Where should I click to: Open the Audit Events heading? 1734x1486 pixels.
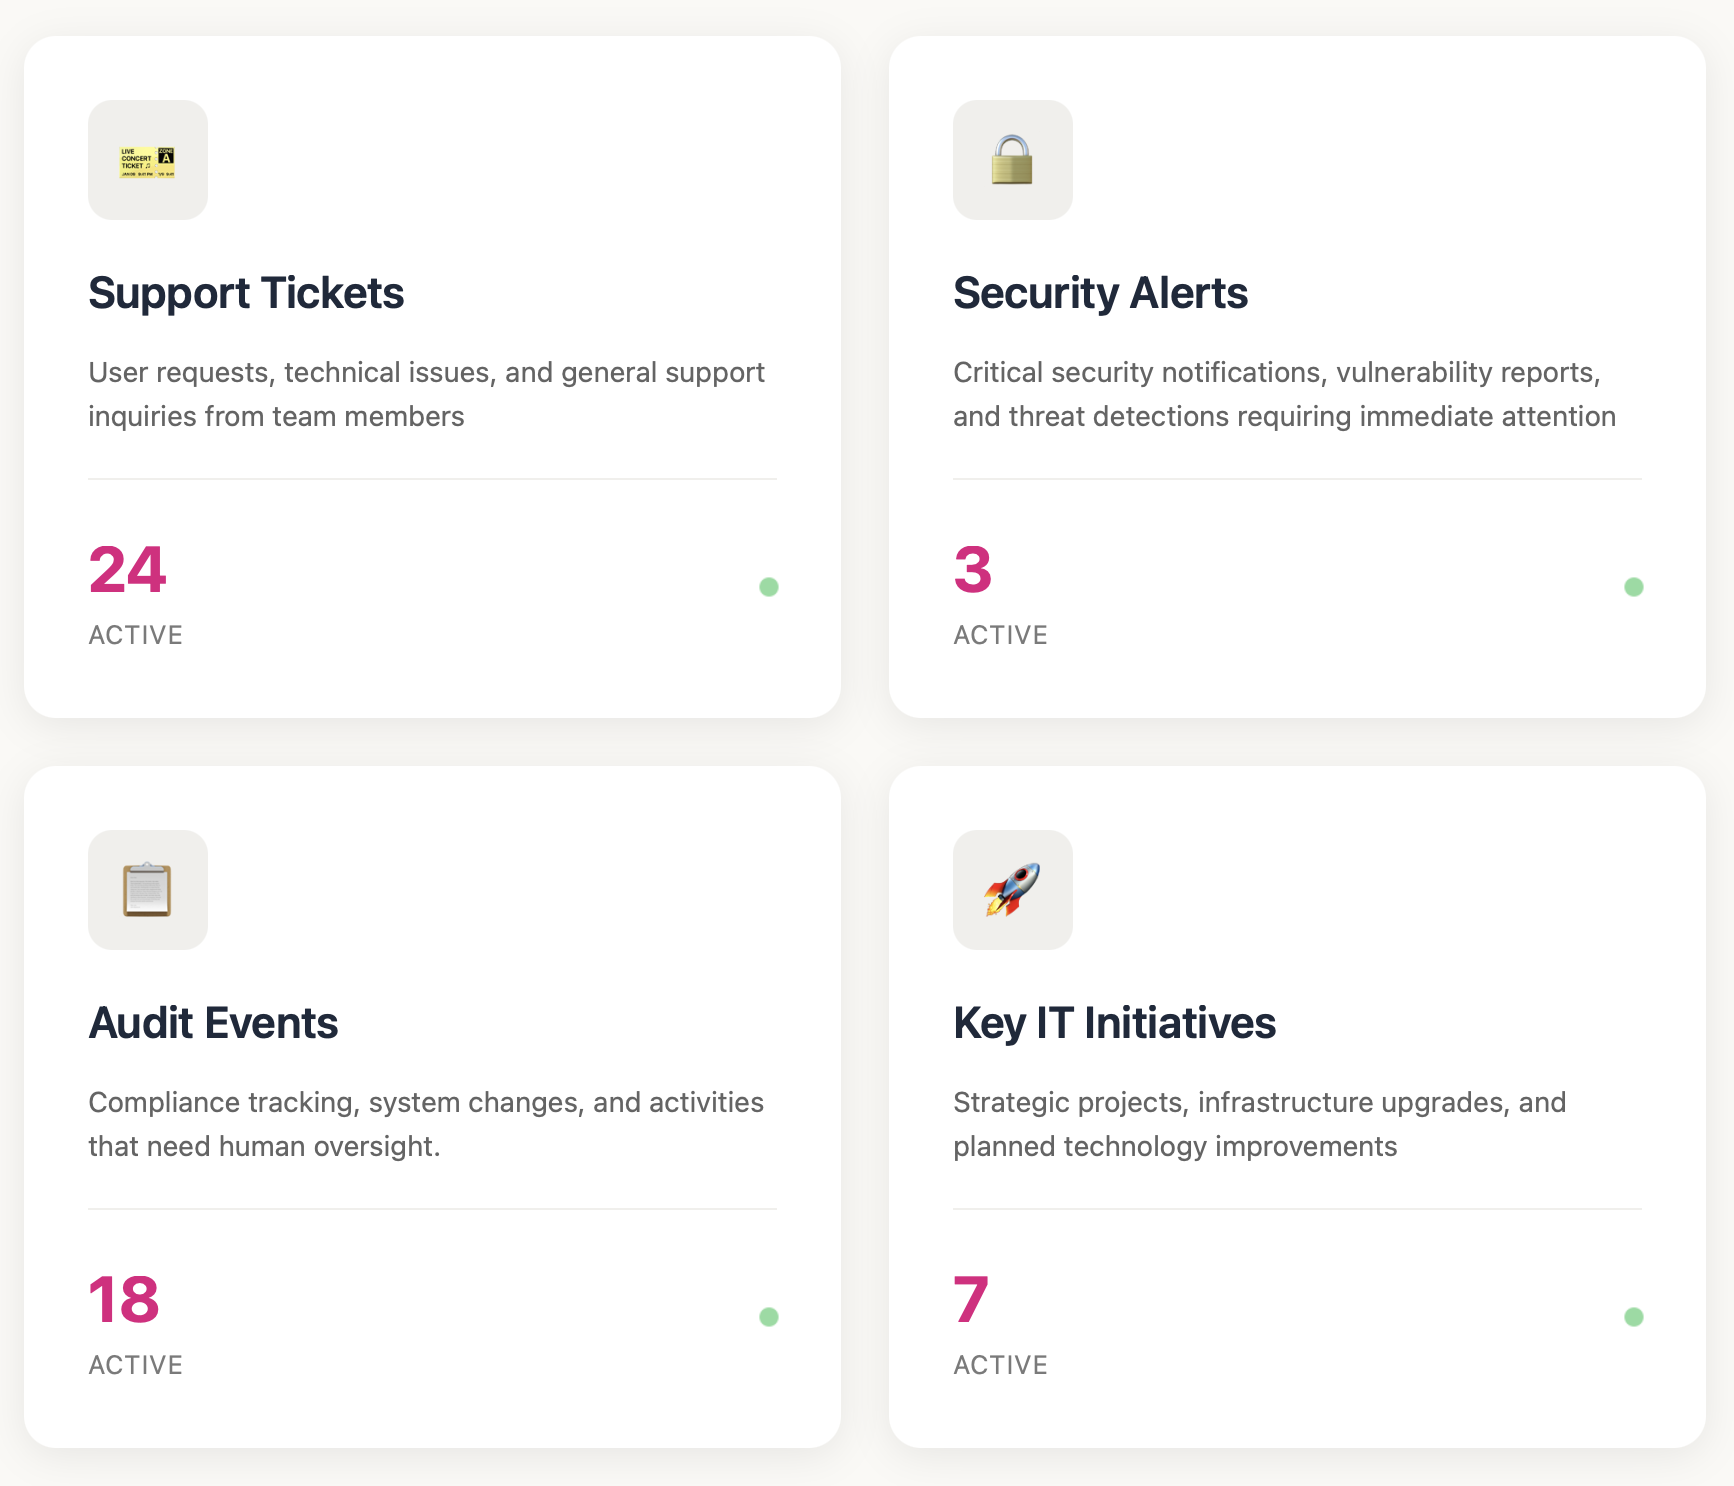coord(213,1023)
